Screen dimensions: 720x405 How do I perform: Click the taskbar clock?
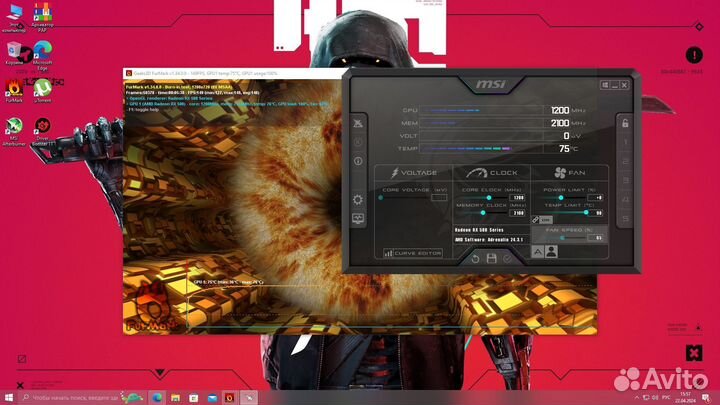[x=685, y=398]
